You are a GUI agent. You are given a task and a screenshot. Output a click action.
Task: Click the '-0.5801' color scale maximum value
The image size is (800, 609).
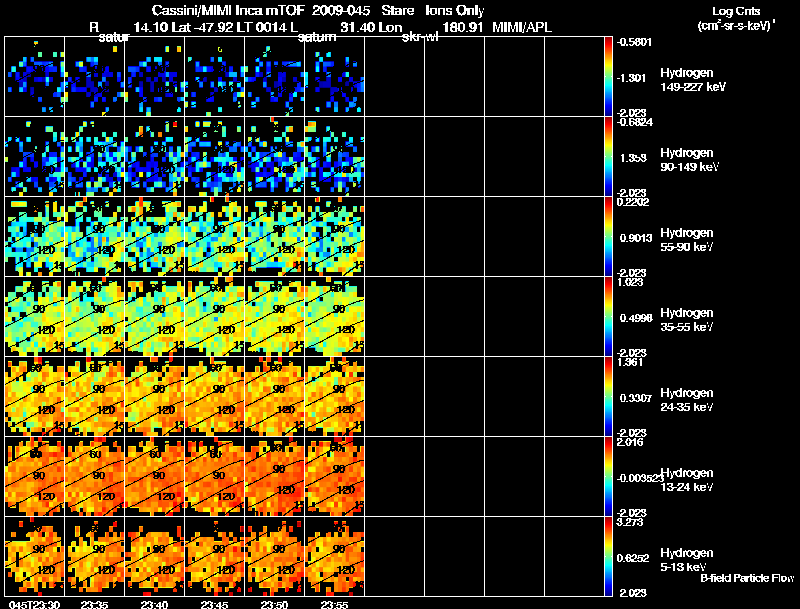click(x=634, y=42)
